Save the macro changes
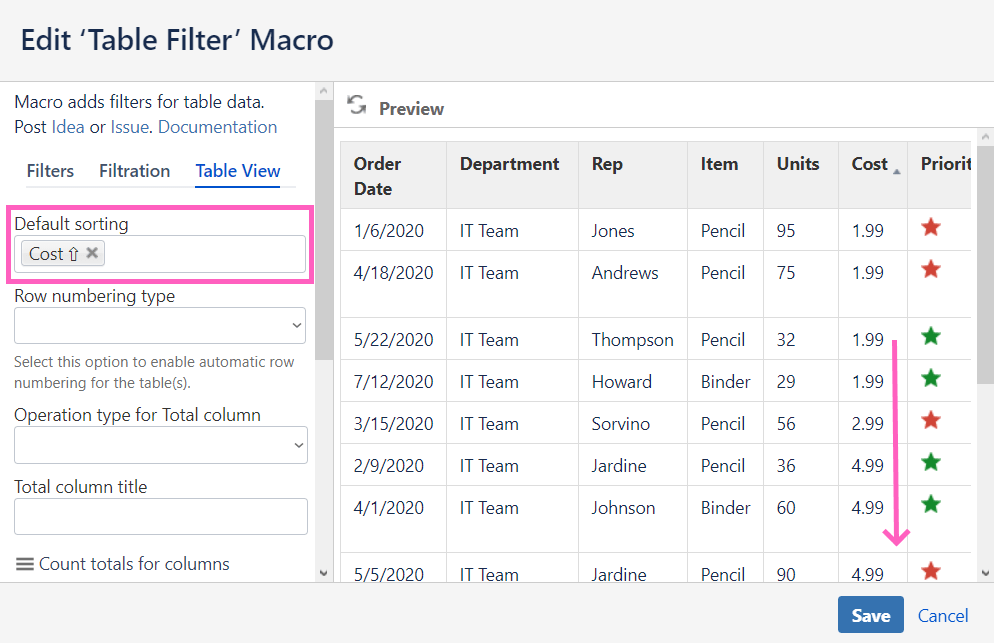The width and height of the screenshot is (994, 643). 869,615
